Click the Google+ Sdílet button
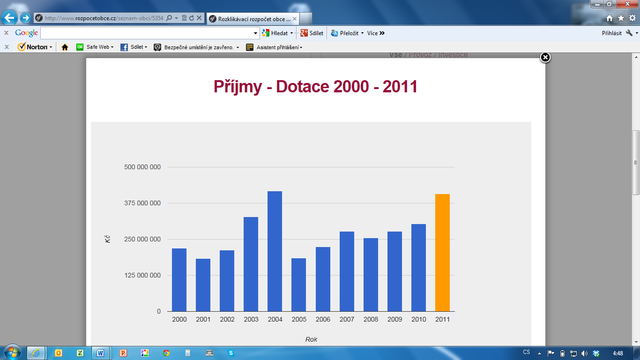 [x=312, y=33]
